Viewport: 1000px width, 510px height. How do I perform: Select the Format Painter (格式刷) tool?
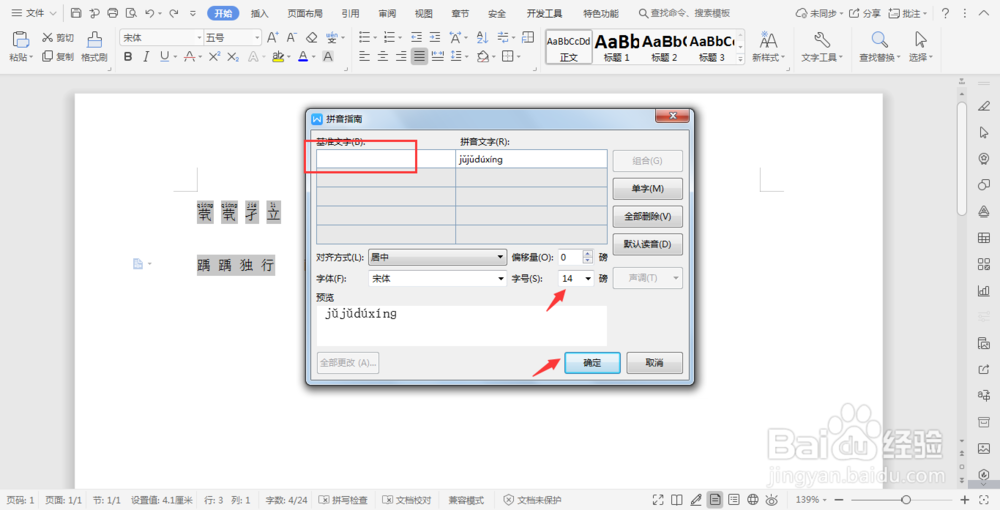click(94, 46)
